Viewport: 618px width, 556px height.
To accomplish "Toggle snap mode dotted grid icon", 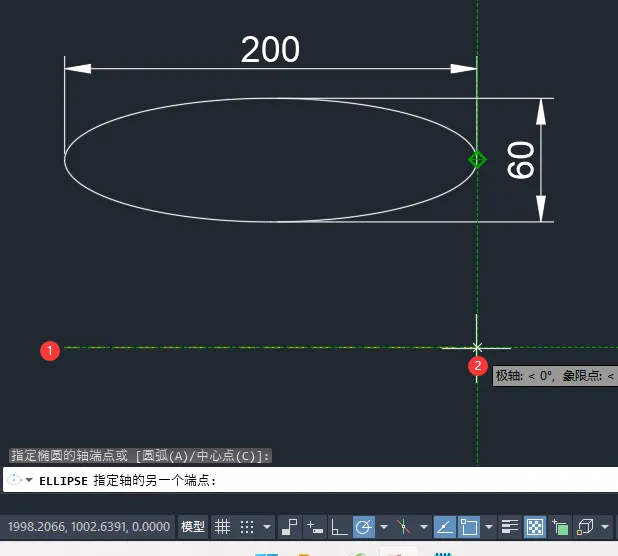I will point(247,527).
